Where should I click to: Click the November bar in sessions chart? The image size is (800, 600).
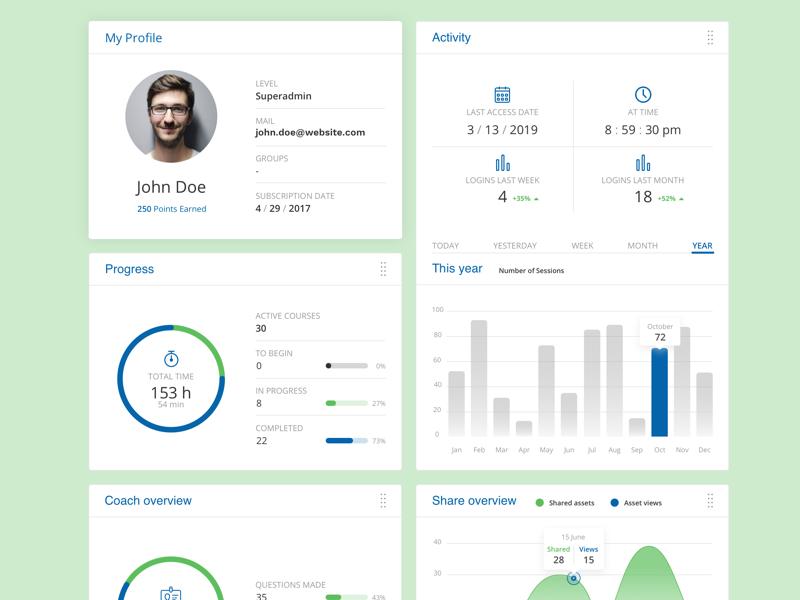click(682, 382)
